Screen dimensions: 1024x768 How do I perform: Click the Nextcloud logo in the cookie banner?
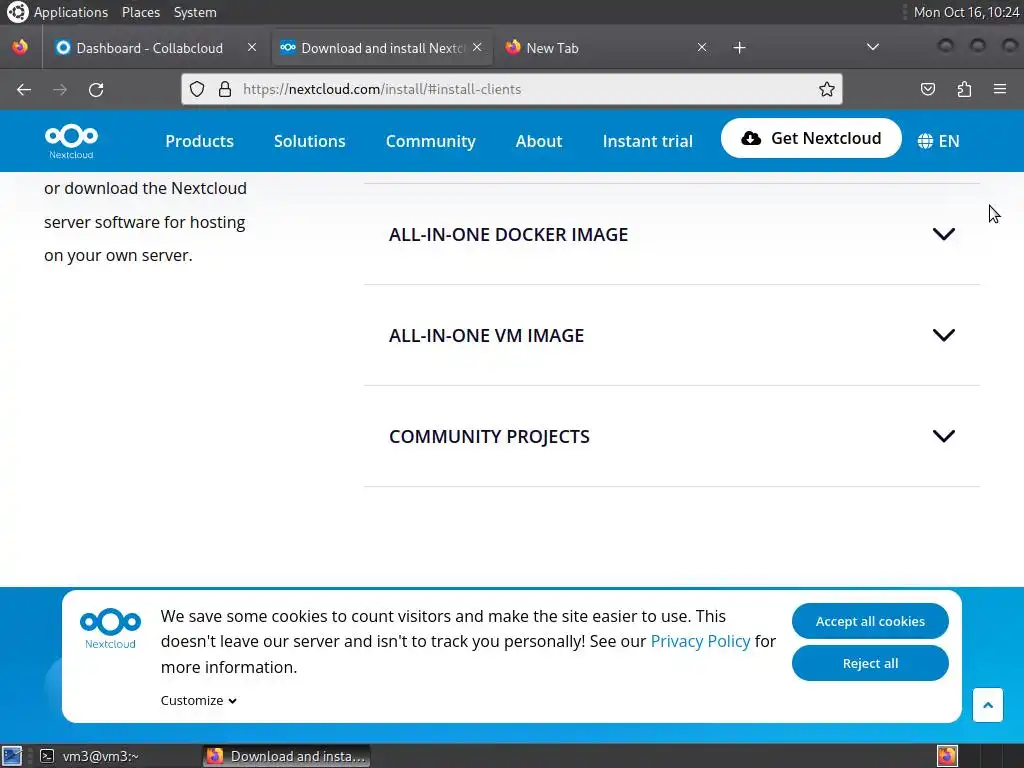point(110,628)
